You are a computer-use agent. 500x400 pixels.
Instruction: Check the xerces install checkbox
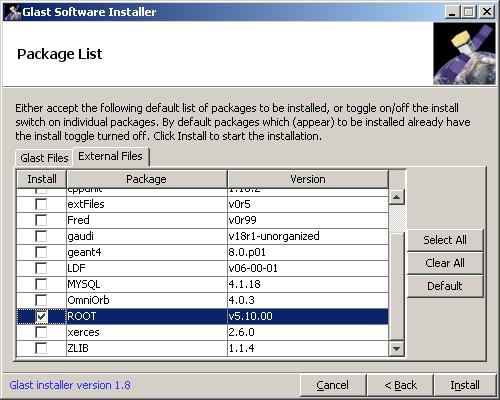(x=41, y=332)
